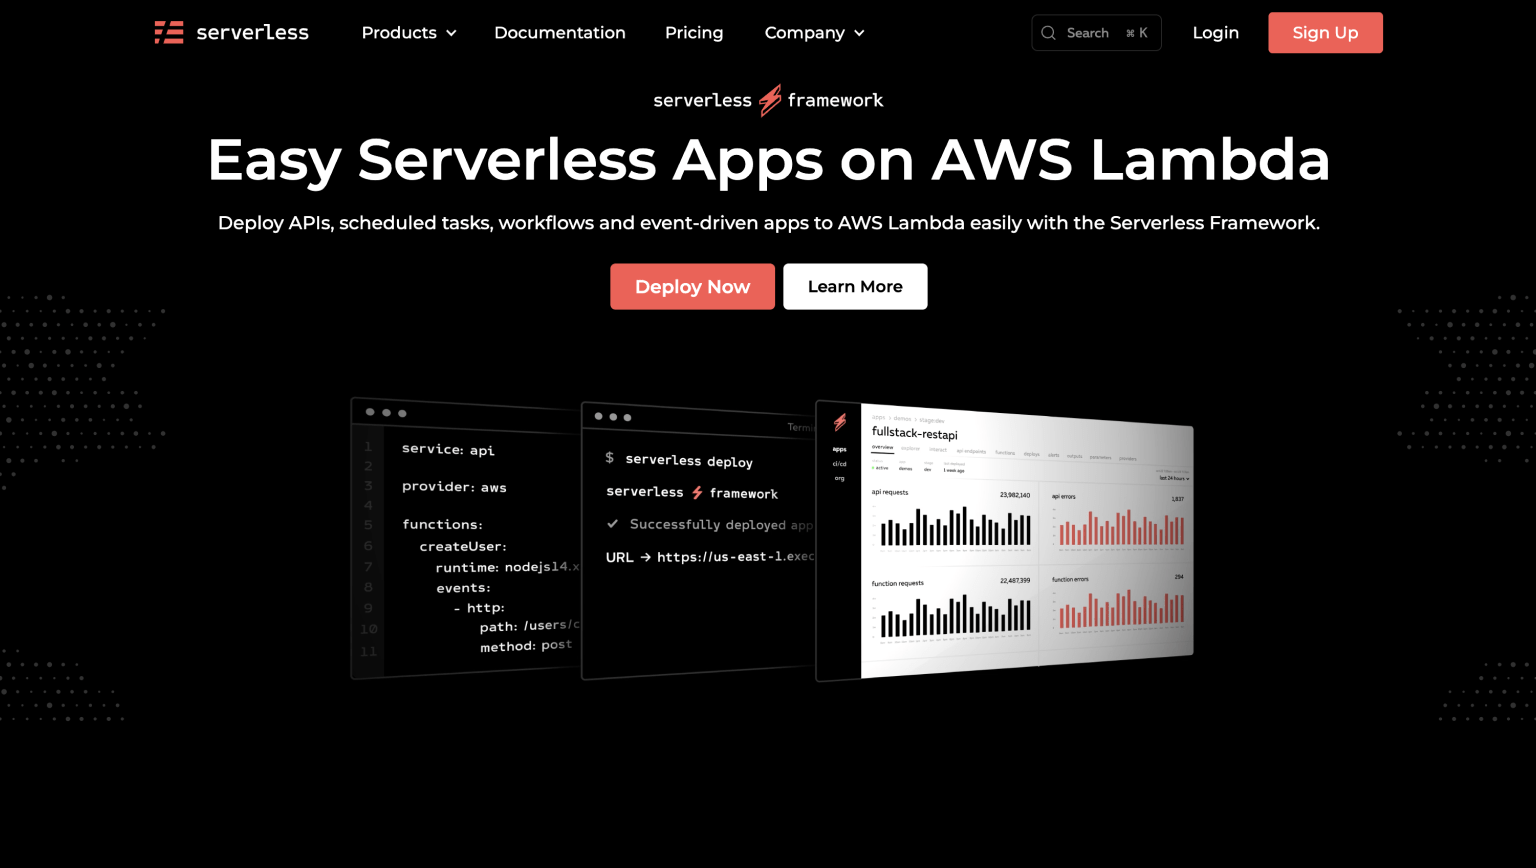The image size is (1536, 868).
Task: Click the 'runtime: nodejs14.x' code line
Action: coord(507,567)
